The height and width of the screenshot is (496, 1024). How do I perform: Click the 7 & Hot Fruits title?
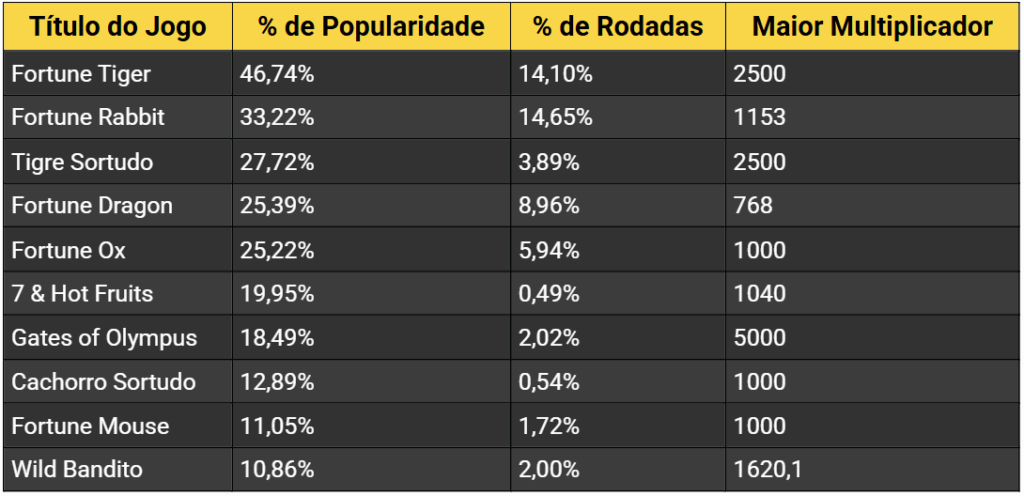[x=82, y=294]
